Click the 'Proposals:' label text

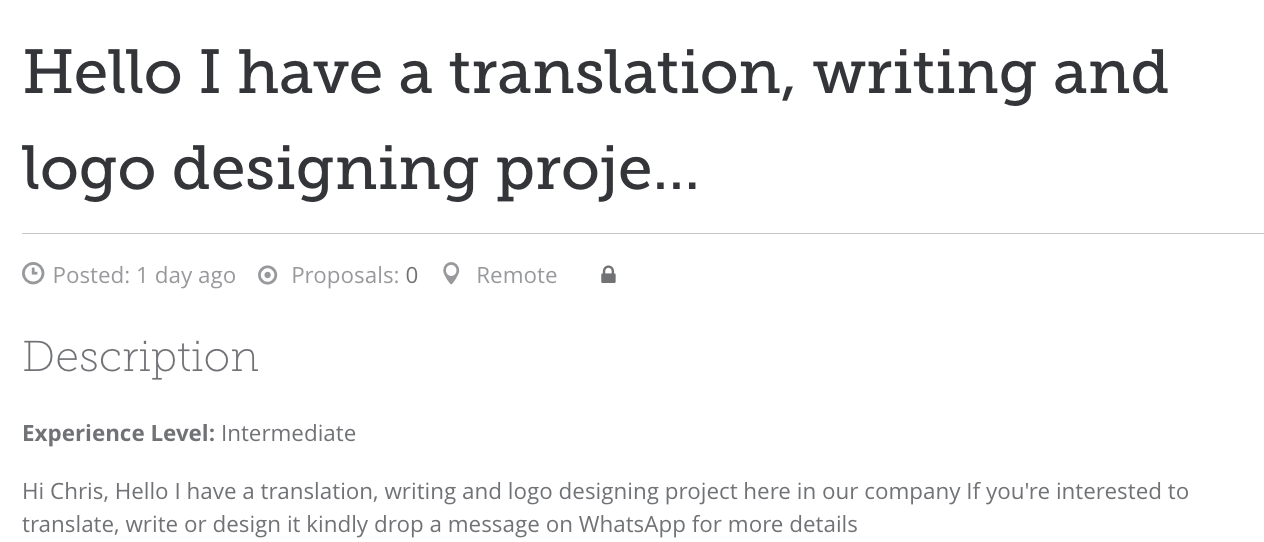pyautogui.click(x=345, y=275)
